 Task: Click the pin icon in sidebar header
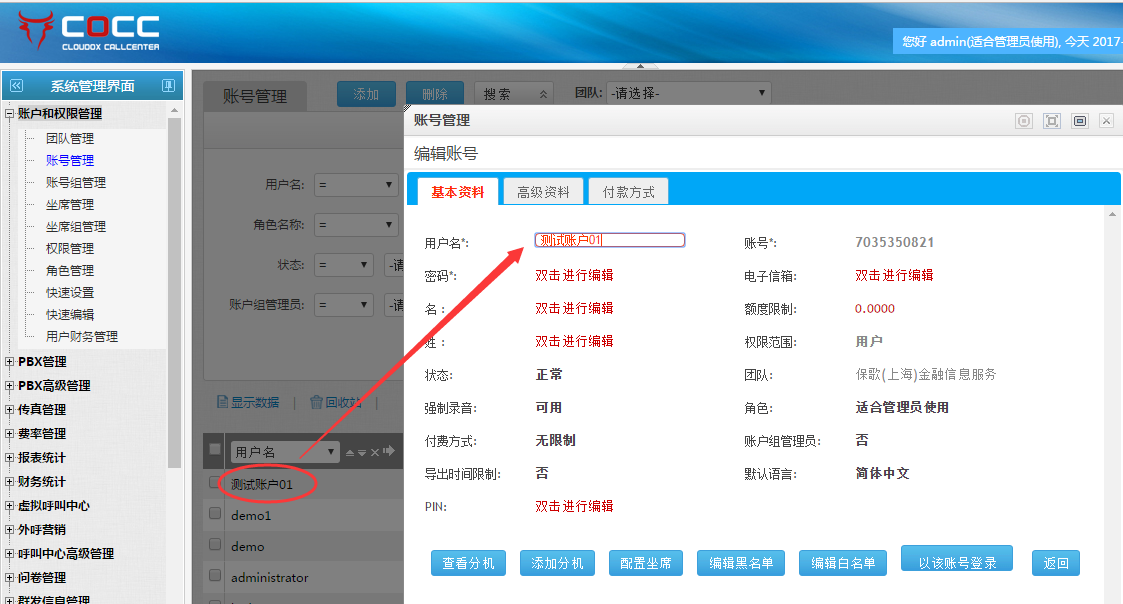click(x=168, y=86)
